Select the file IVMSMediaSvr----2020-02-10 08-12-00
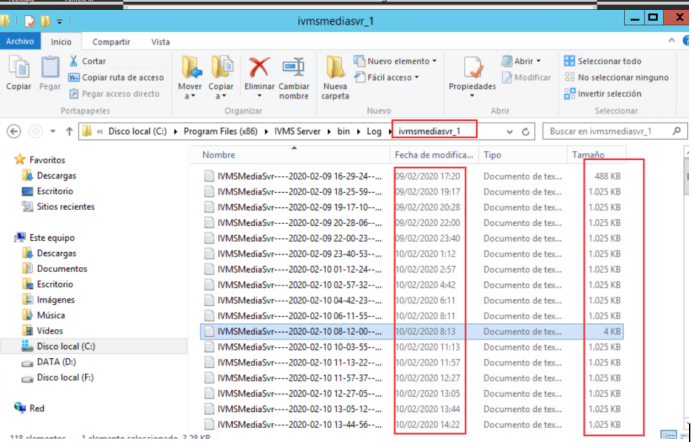The width and height of the screenshot is (692, 442). pyautogui.click(x=412, y=331)
